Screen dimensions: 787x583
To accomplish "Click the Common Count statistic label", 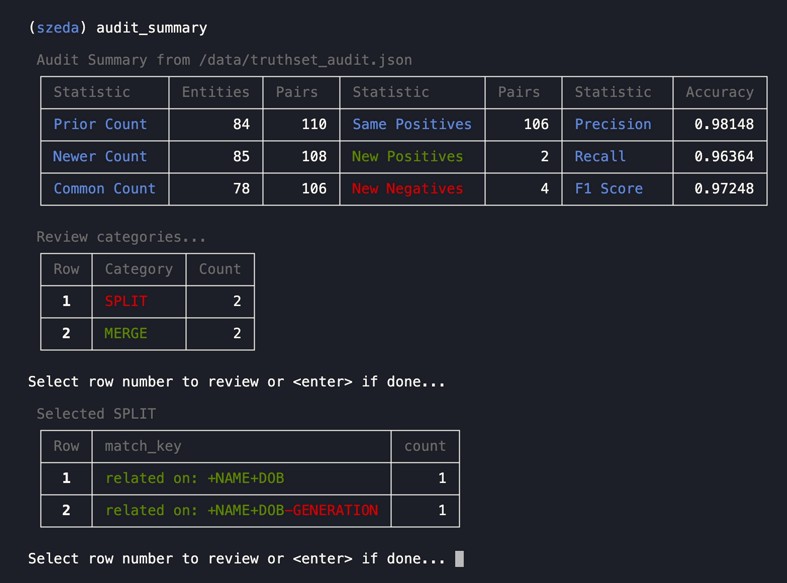I will (x=104, y=188).
